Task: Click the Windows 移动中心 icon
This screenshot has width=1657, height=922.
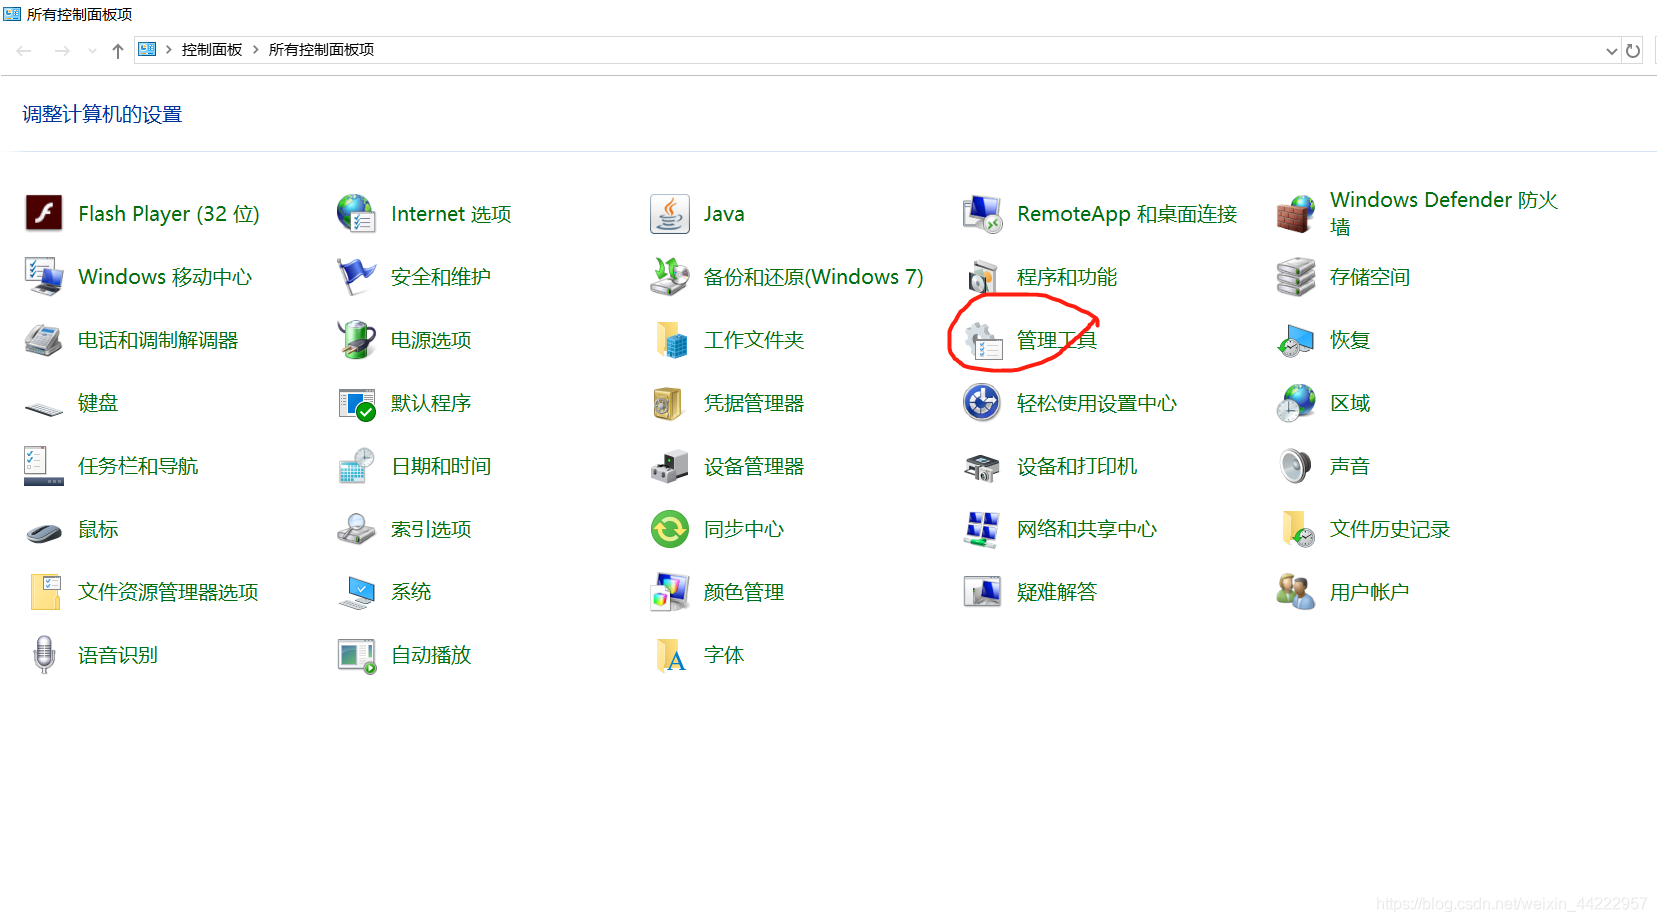Action: pos(44,276)
